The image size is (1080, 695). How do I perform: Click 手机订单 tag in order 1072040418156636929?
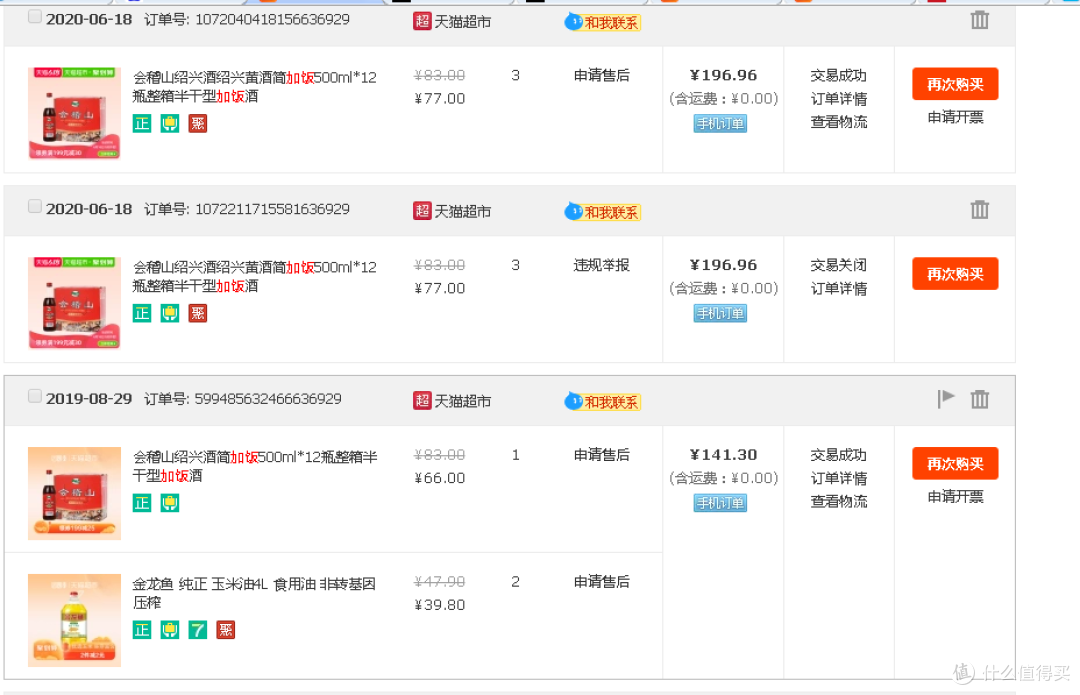(x=720, y=124)
